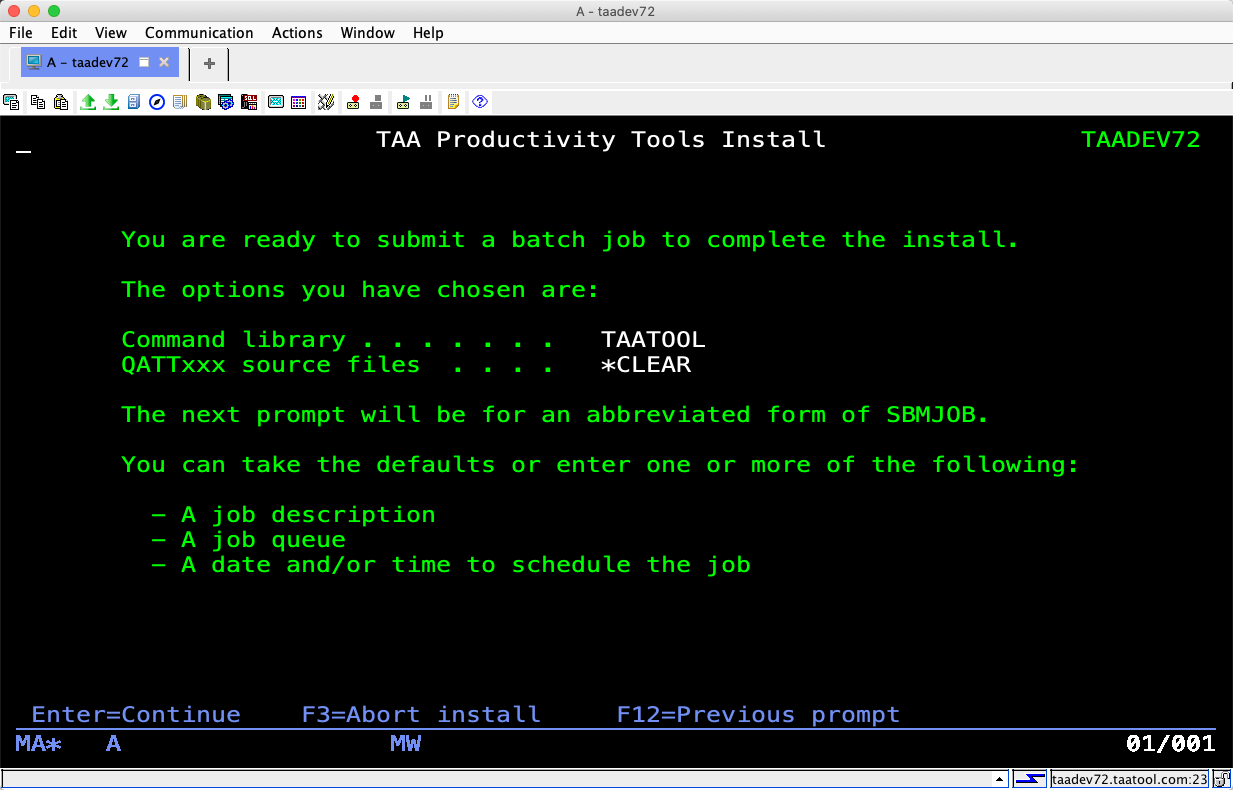
Task: Click the blue file cabinet toolbar icon
Action: 134,102
